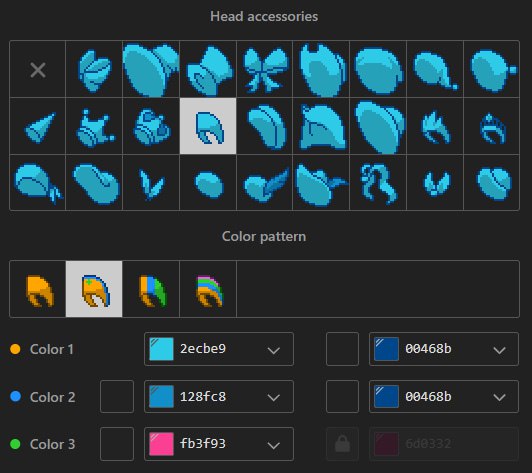Image resolution: width=532 pixels, height=473 pixels.
Task: Toggle checkbox next to first 00468b field
Action: (342, 349)
